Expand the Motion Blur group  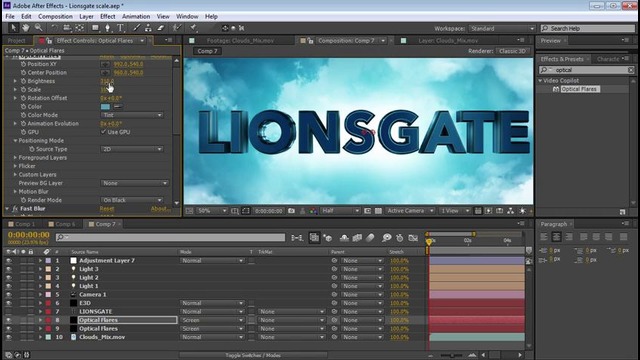click(x=16, y=191)
